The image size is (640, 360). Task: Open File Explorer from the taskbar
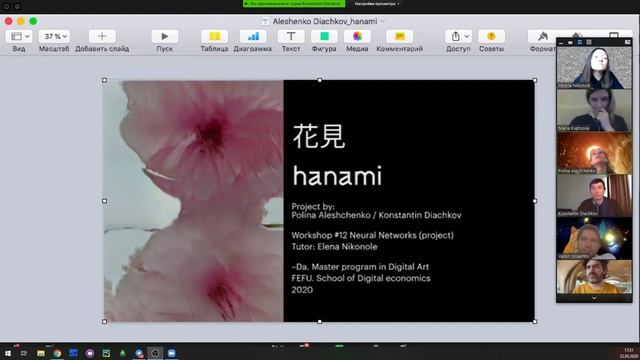click(41, 353)
